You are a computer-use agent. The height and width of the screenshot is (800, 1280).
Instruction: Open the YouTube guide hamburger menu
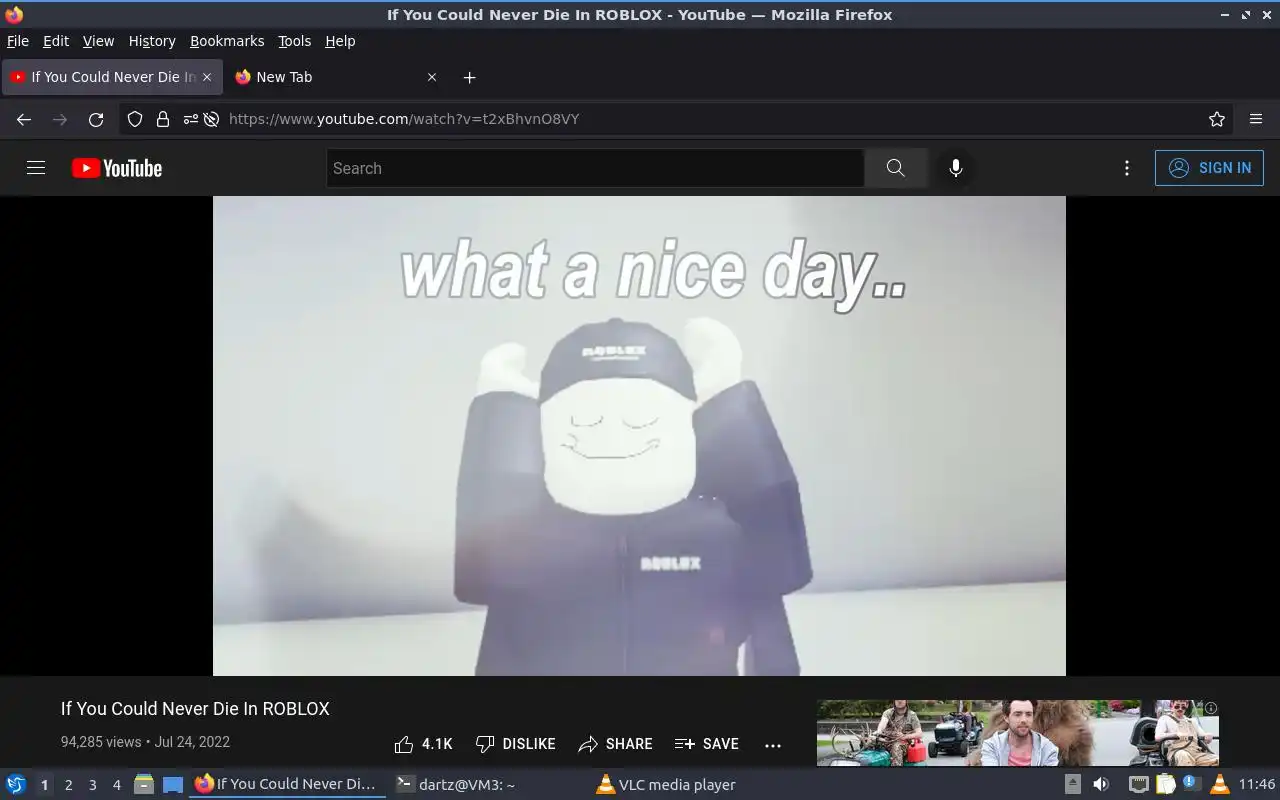pos(36,168)
